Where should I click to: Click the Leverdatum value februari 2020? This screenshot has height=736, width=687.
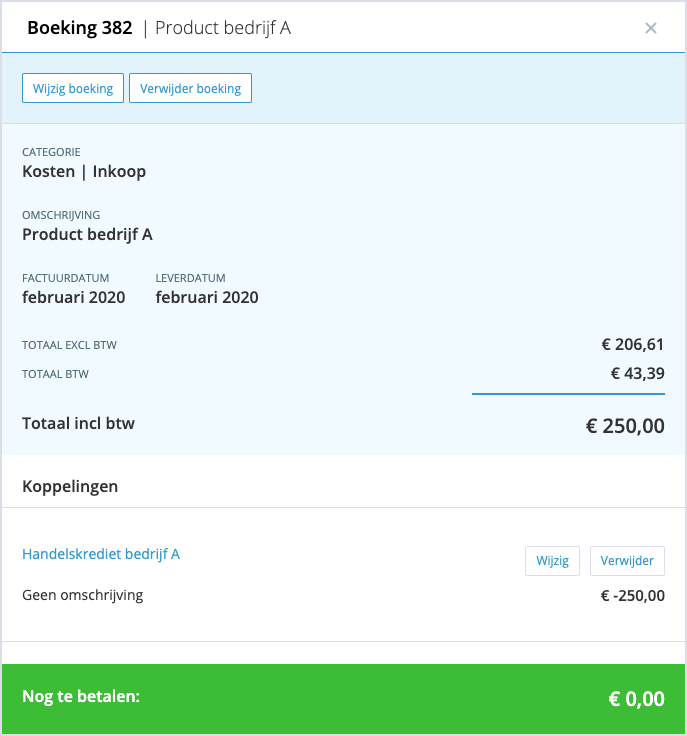click(207, 297)
